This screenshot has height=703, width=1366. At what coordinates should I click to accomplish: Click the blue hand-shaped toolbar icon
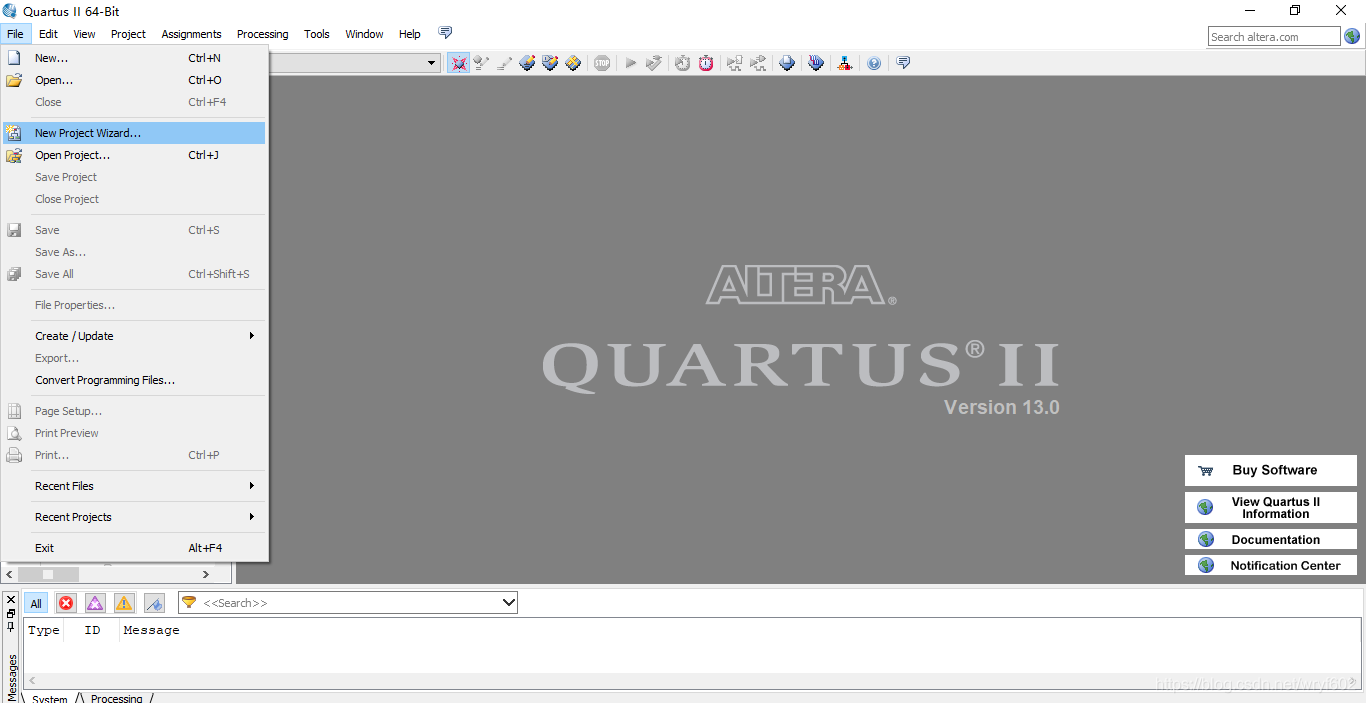816,63
